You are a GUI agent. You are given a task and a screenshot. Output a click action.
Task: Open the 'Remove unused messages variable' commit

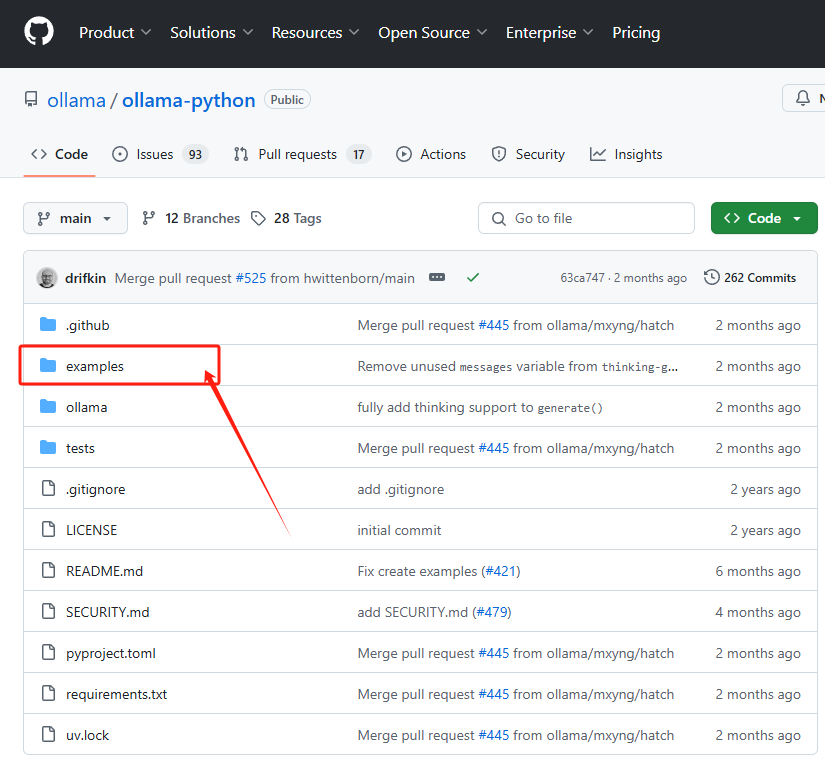coord(518,366)
